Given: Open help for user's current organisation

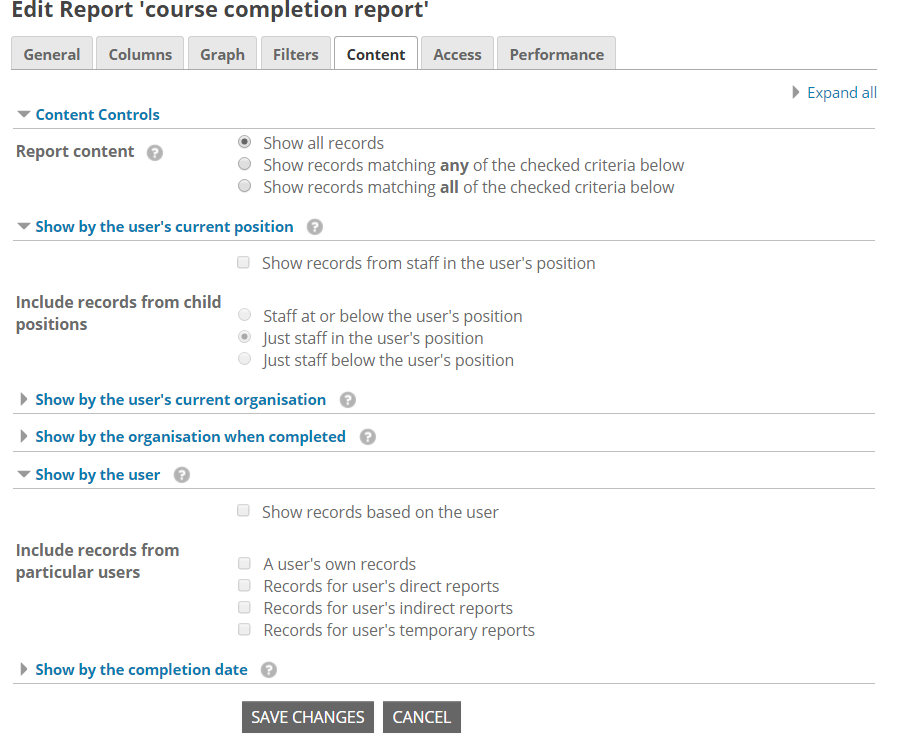Looking at the screenshot, I should (347, 400).
